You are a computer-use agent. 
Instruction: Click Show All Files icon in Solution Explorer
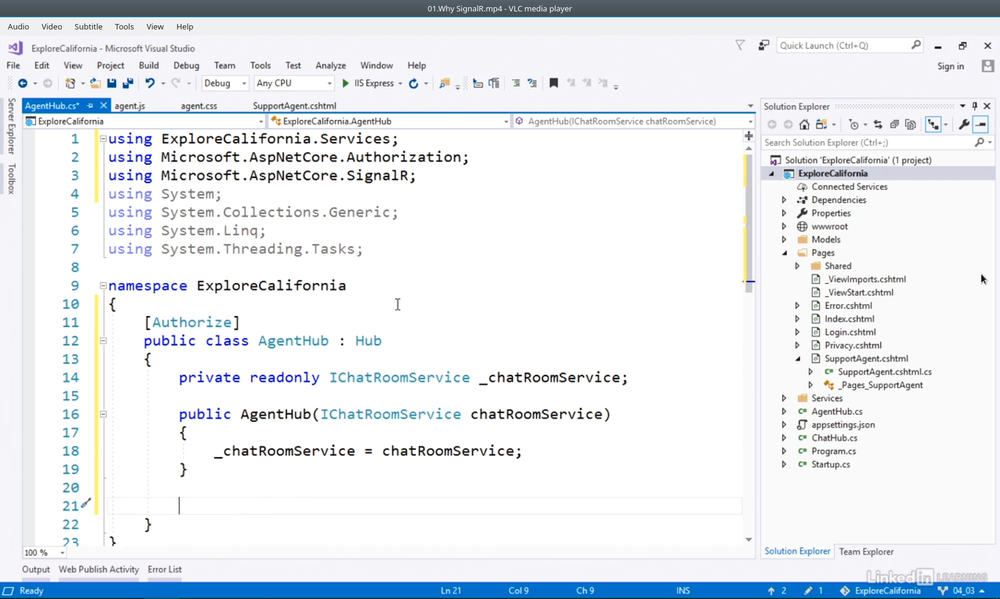tap(910, 124)
